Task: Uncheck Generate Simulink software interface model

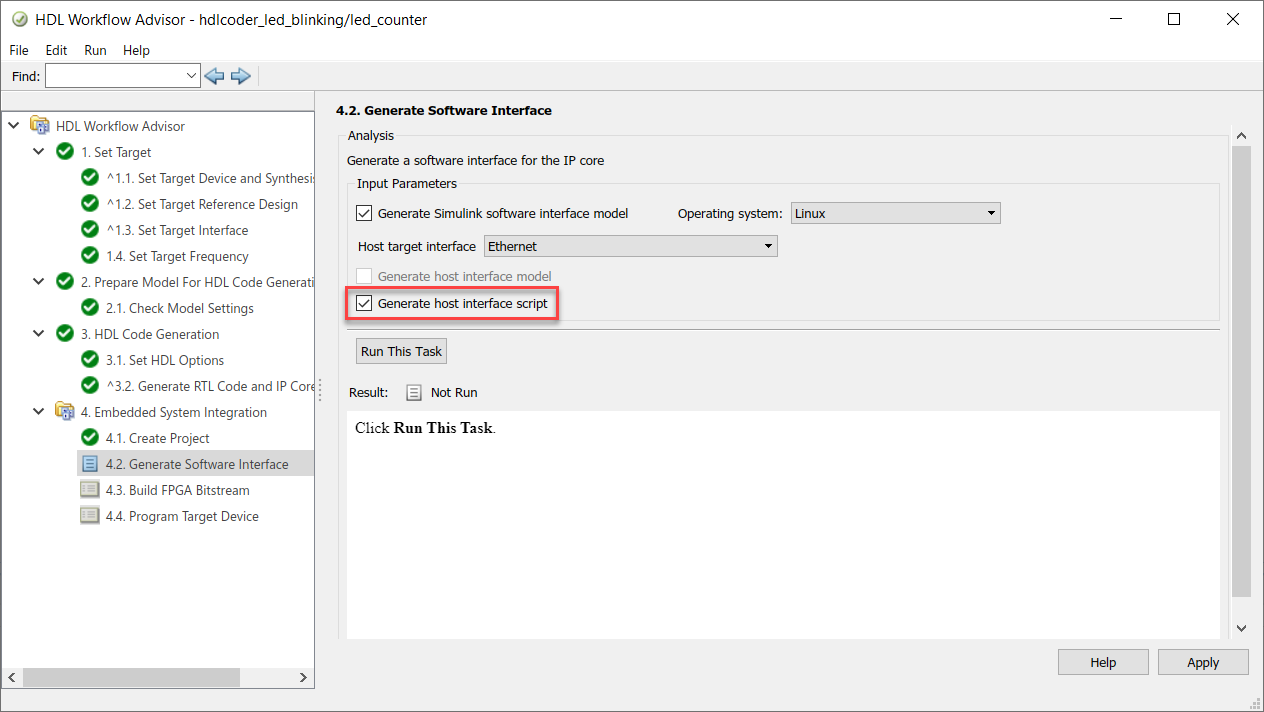Action: click(x=364, y=213)
